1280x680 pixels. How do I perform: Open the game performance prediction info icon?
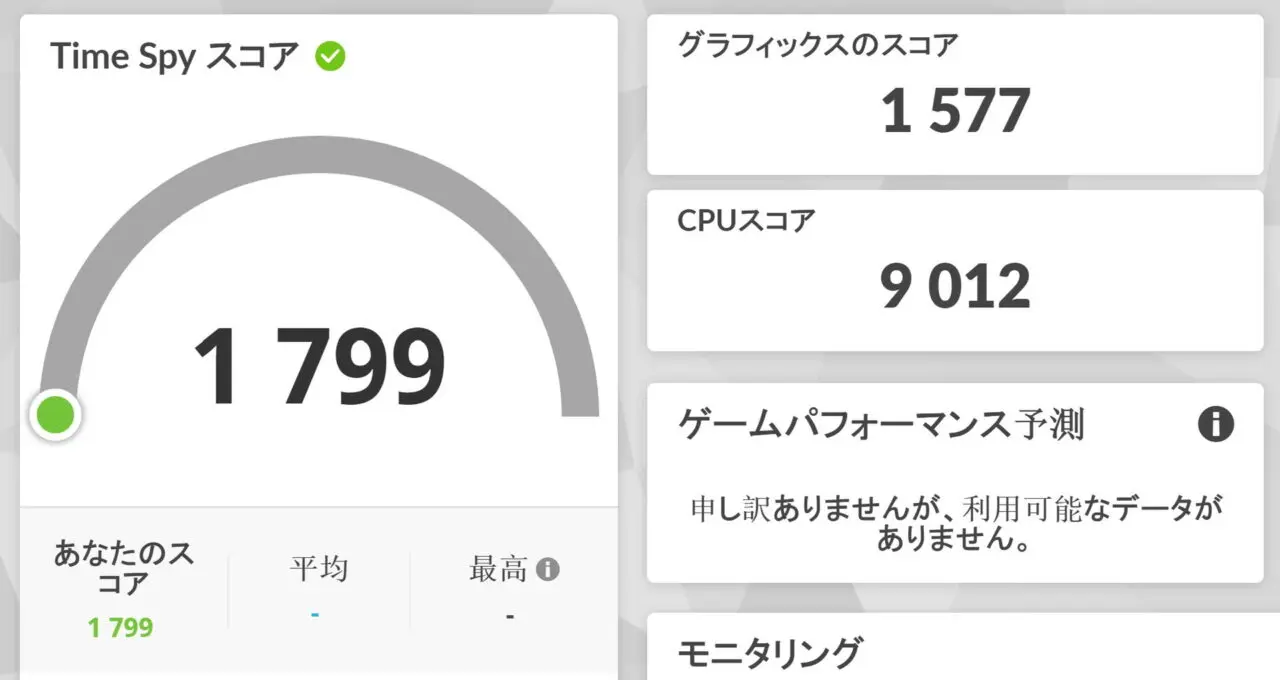pyautogui.click(x=1215, y=425)
